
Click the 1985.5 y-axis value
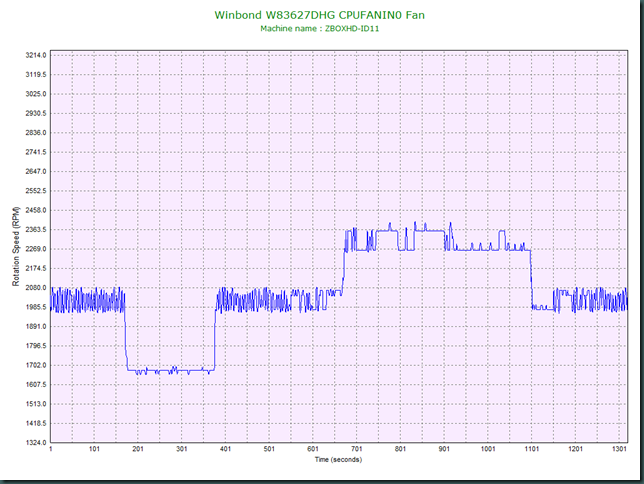click(36, 307)
